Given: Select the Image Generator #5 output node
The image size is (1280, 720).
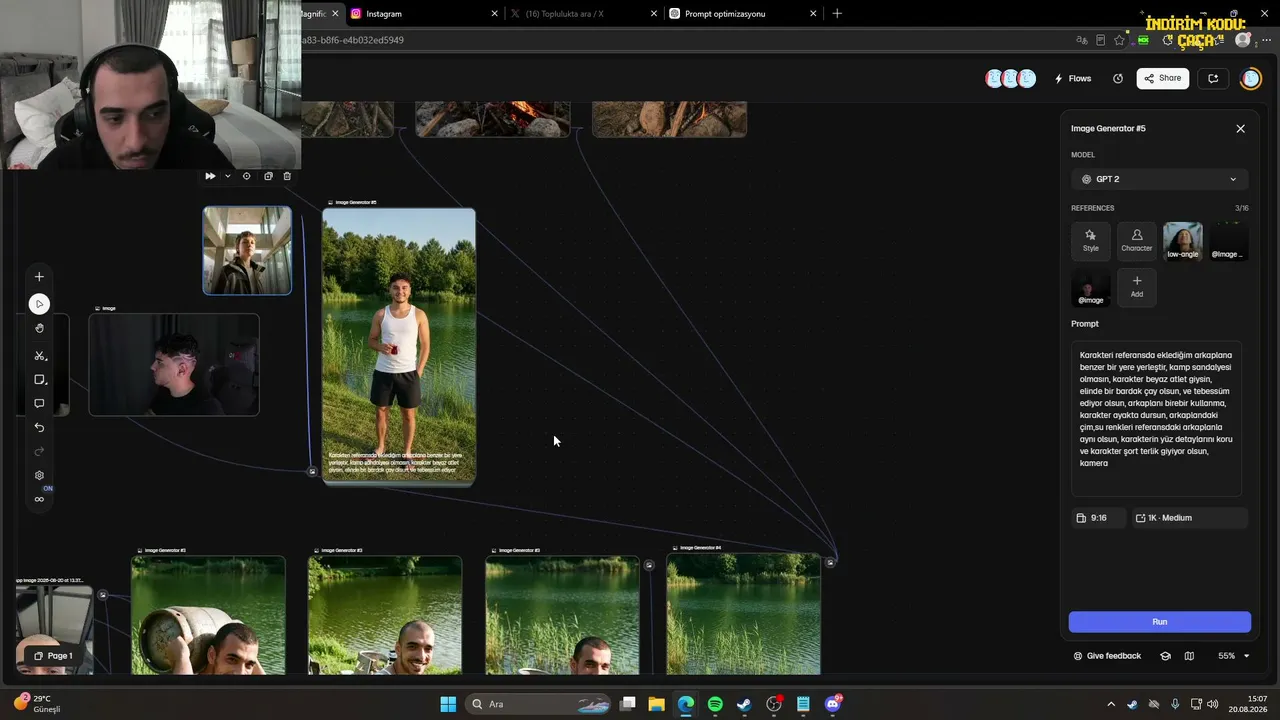Looking at the screenshot, I should (x=399, y=346).
